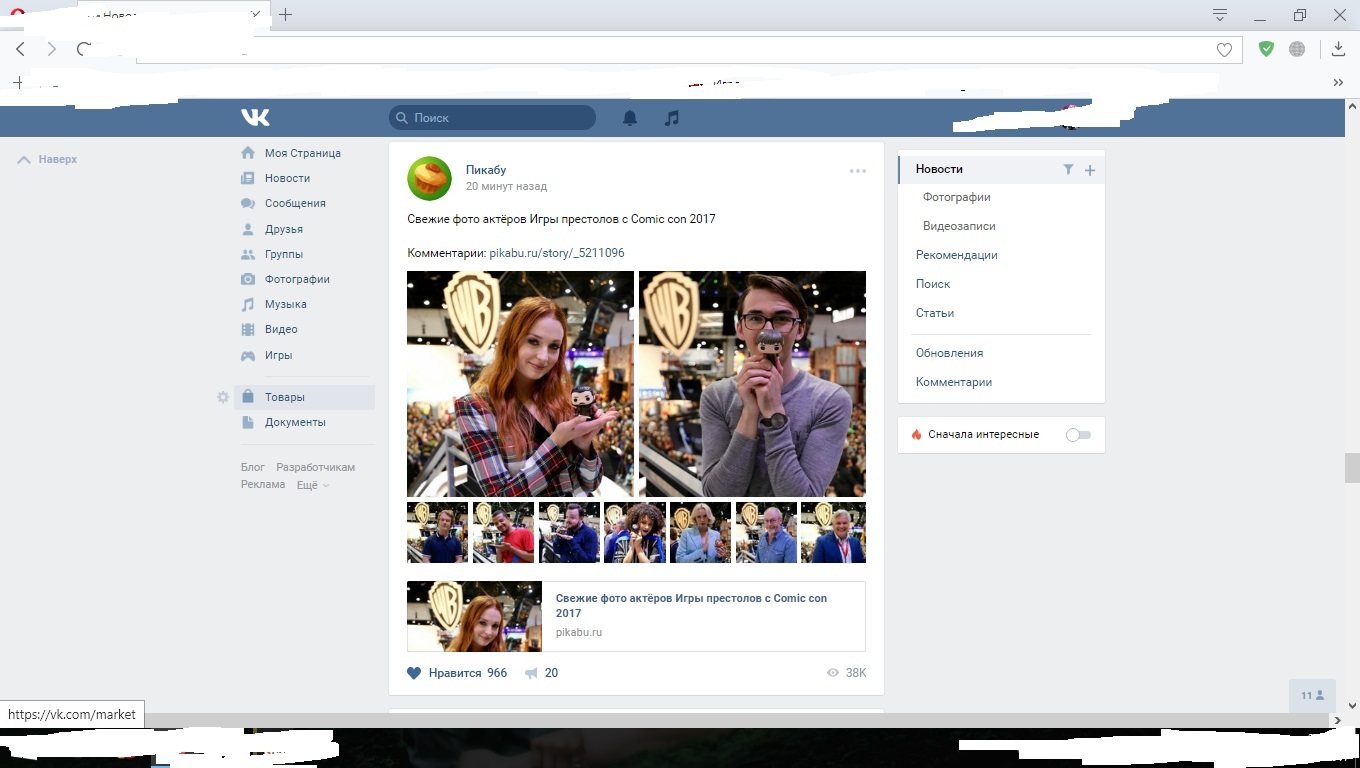Add news tab with plus icon
This screenshot has height=768, width=1360.
[x=1090, y=170]
